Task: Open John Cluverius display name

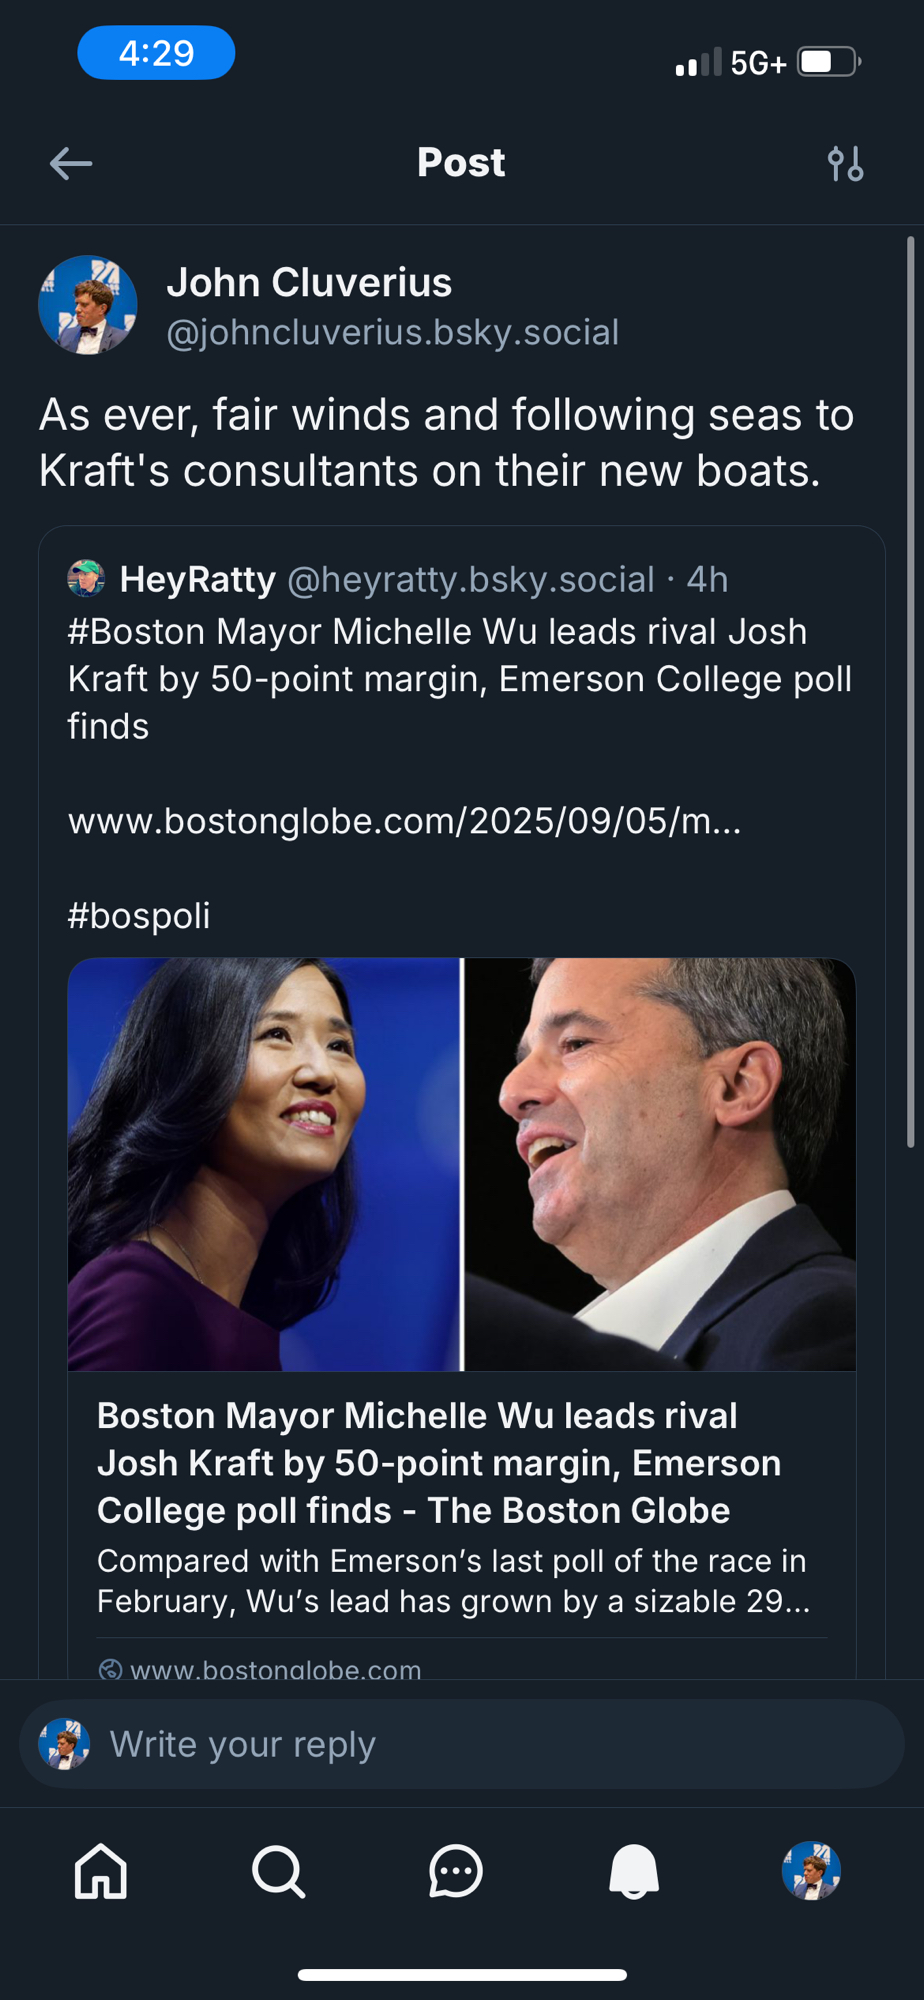Action: tap(309, 283)
